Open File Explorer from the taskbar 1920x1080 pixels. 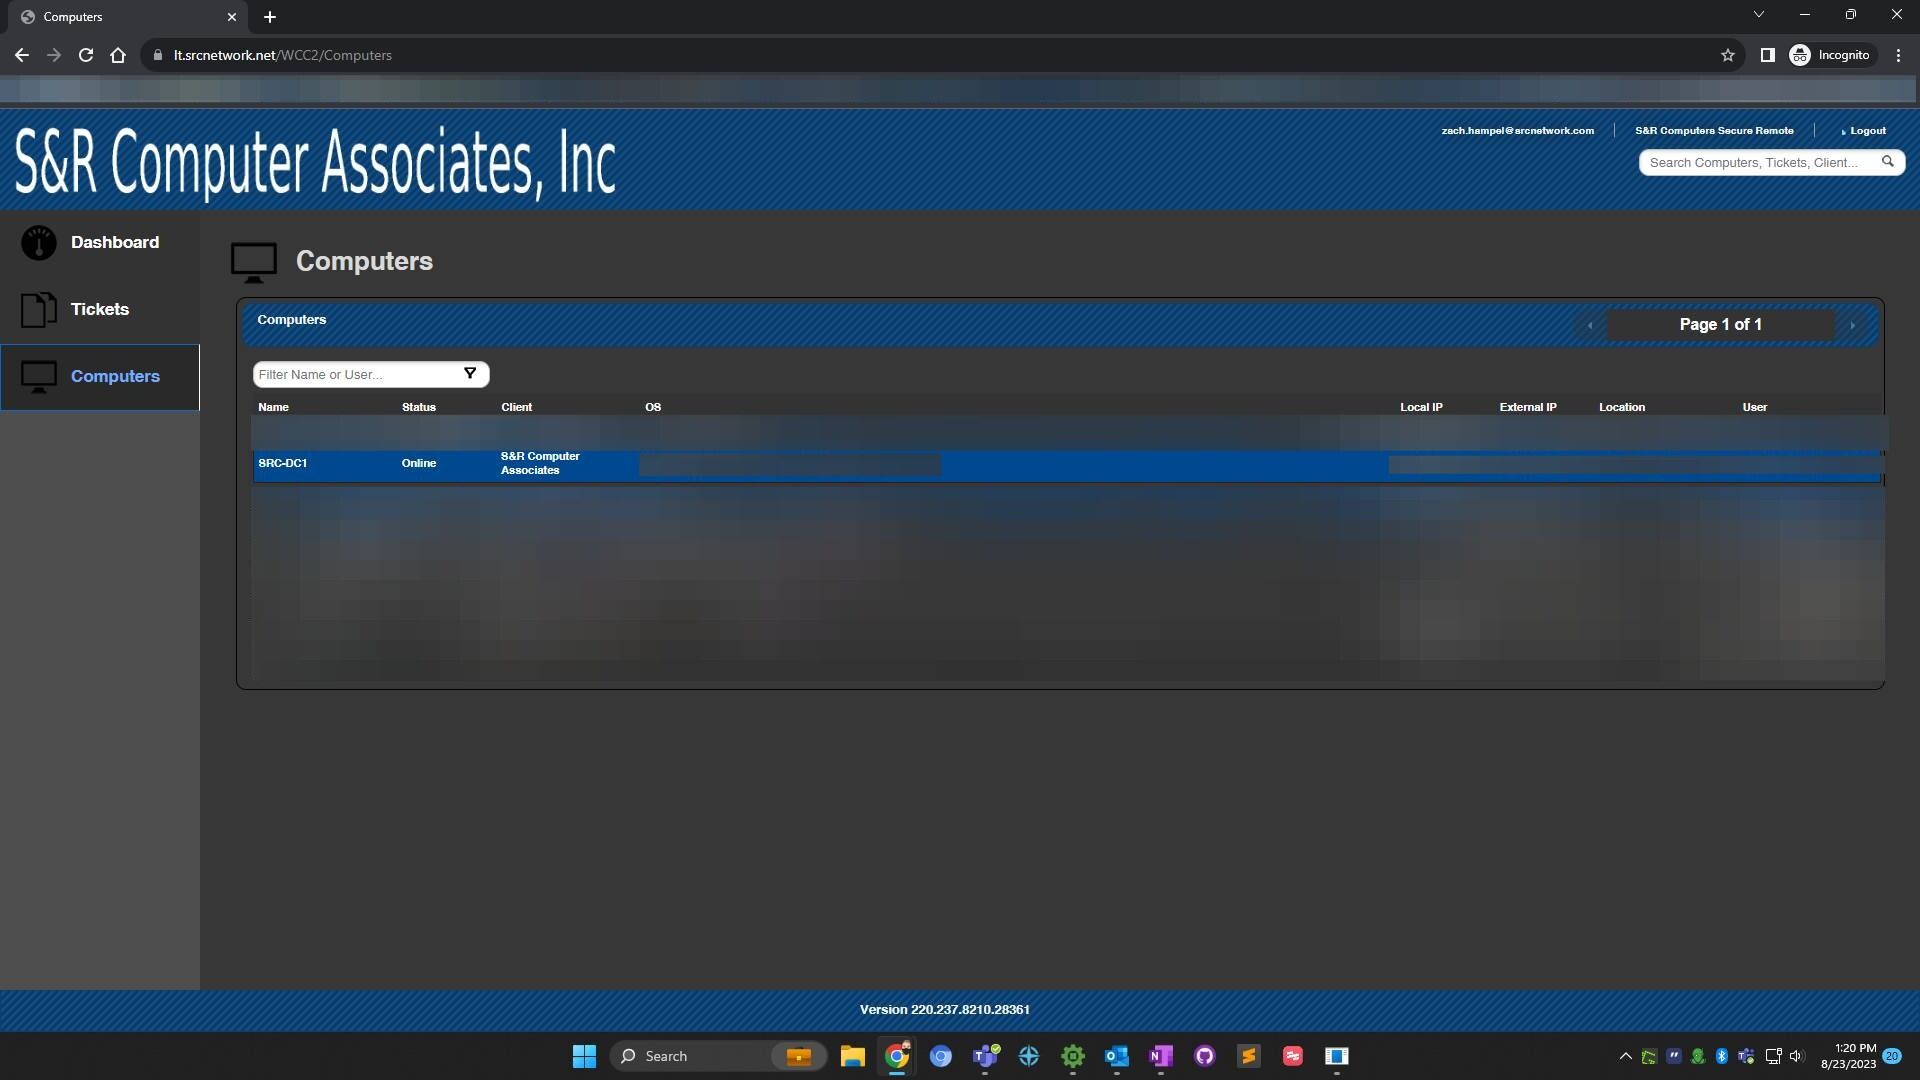853,1056
